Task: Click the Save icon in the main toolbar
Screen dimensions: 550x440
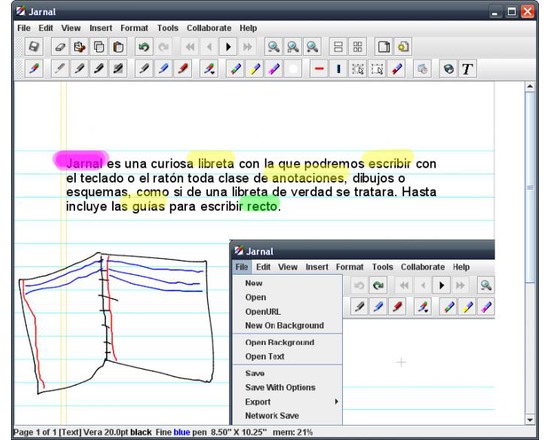Action: pyautogui.click(x=34, y=47)
